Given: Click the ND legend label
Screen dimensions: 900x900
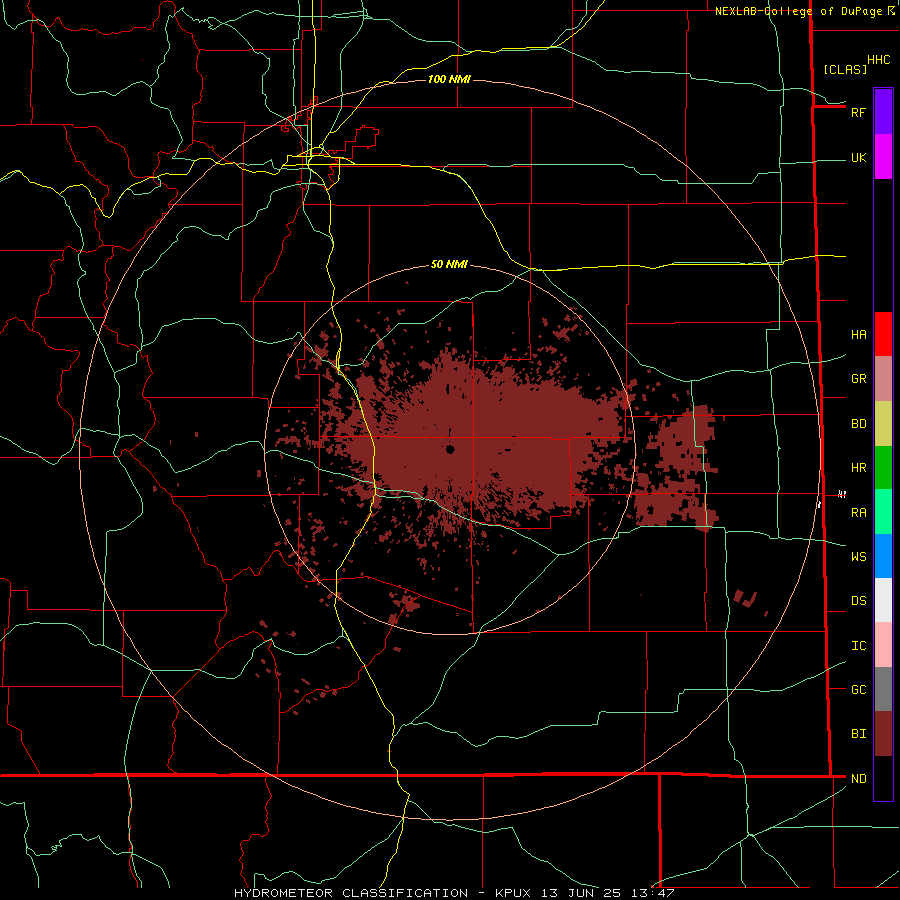Looking at the screenshot, I should pyautogui.click(x=858, y=779).
